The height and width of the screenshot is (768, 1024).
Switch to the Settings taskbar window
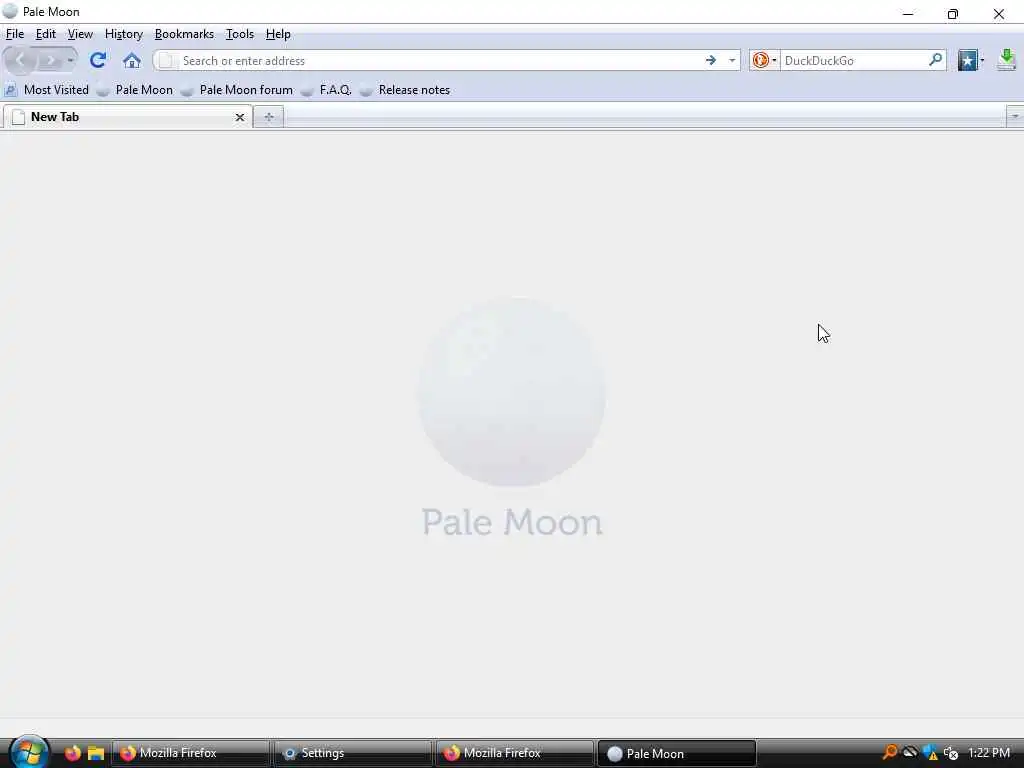click(352, 753)
